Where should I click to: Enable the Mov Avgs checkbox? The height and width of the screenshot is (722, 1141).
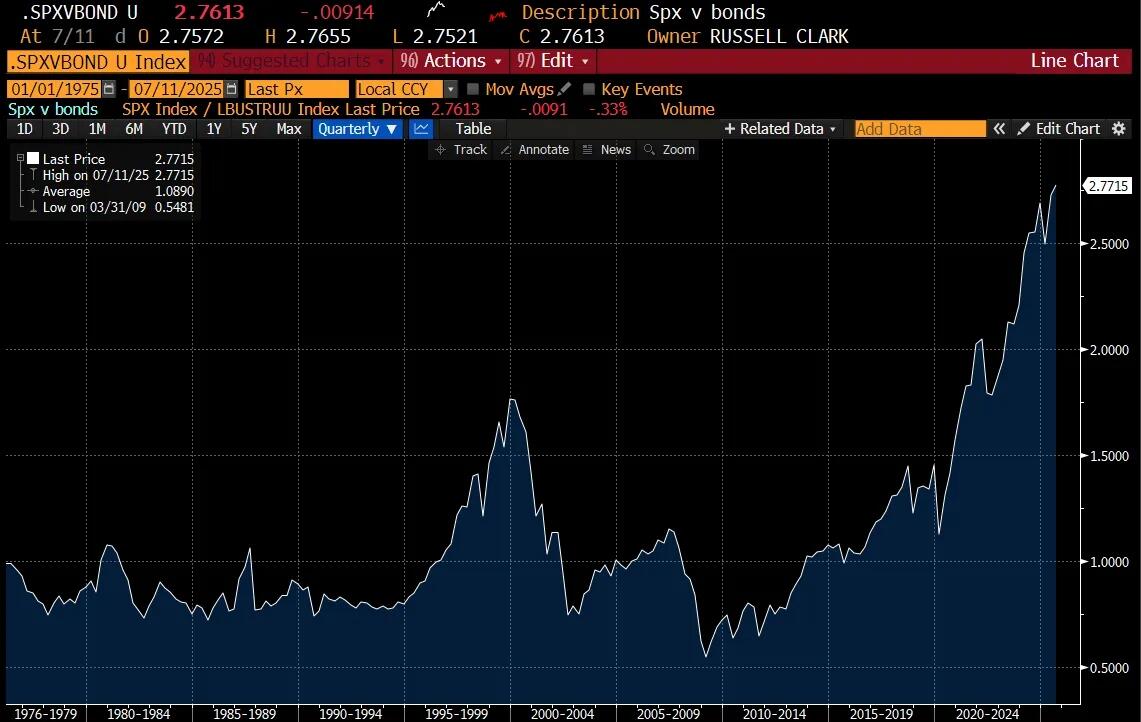(x=474, y=89)
